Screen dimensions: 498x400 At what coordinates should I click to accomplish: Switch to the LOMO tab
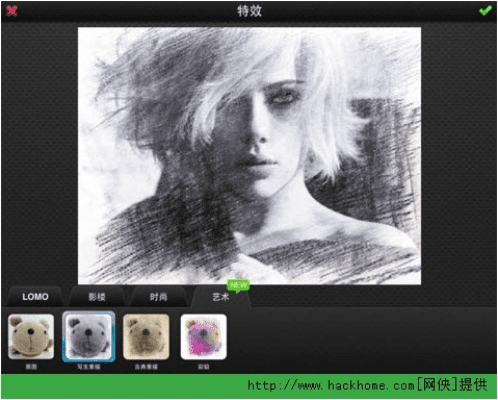click(x=35, y=296)
